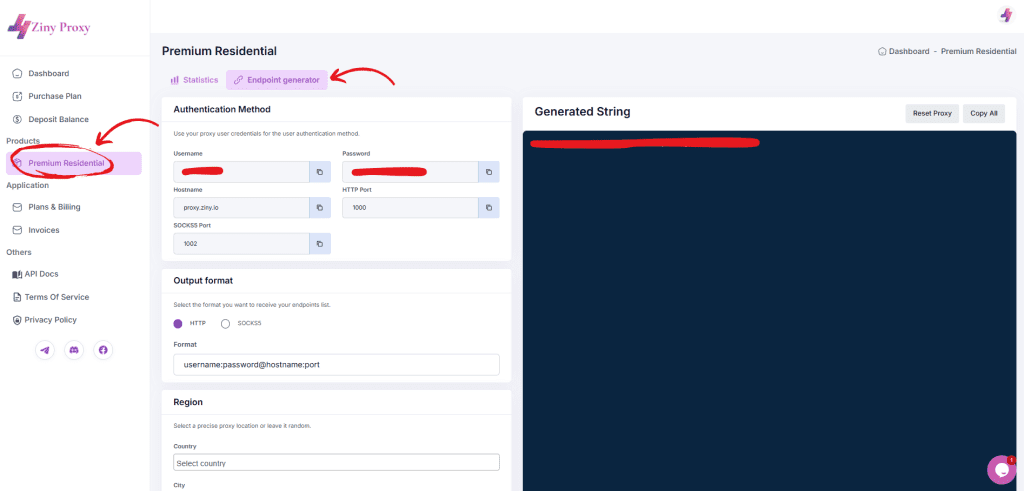The height and width of the screenshot is (491, 1024).
Task: Copy the Username field value
Action: click(320, 172)
